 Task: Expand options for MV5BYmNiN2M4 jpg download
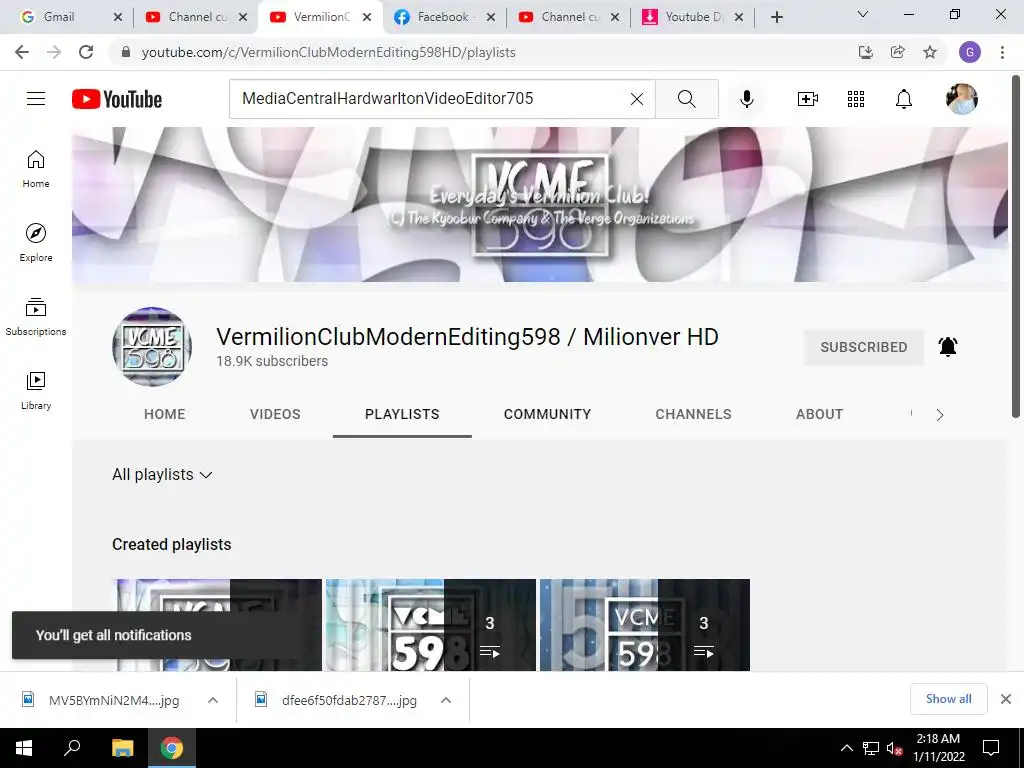[213, 700]
